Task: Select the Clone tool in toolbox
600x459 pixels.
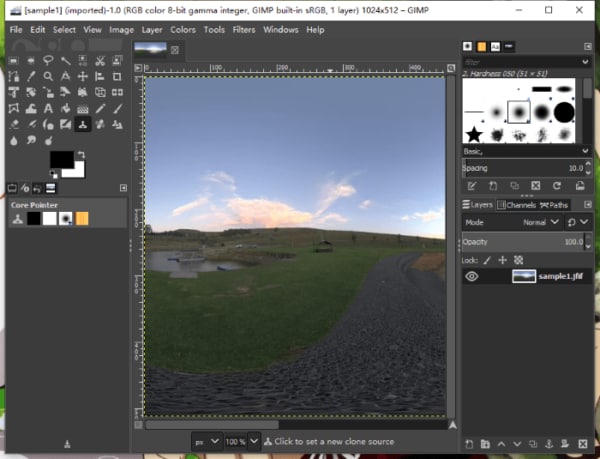Action: tap(83, 124)
